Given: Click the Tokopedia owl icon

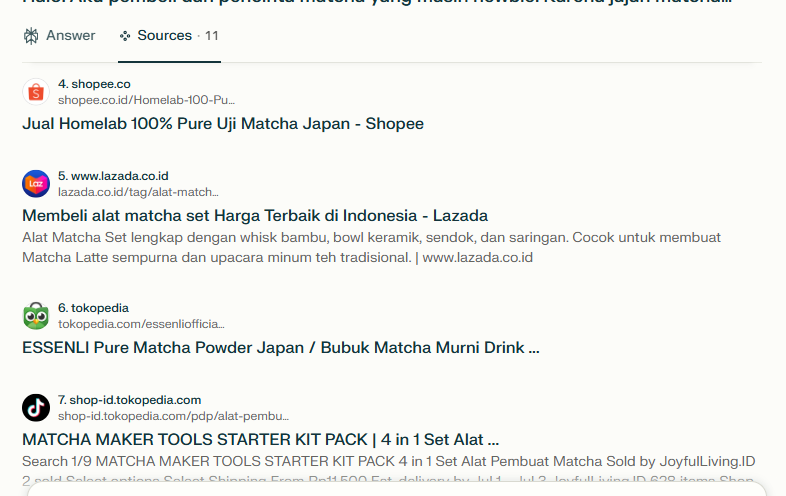Looking at the screenshot, I should click(x=36, y=316).
